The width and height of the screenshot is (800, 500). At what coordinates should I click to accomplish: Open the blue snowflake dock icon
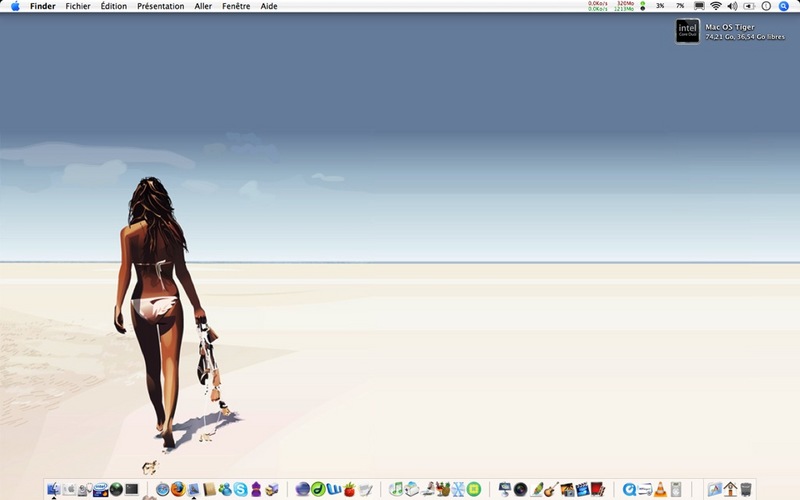tap(458, 489)
